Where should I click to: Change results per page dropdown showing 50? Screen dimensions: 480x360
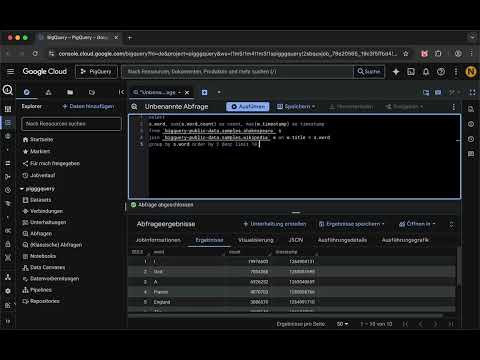(342, 324)
